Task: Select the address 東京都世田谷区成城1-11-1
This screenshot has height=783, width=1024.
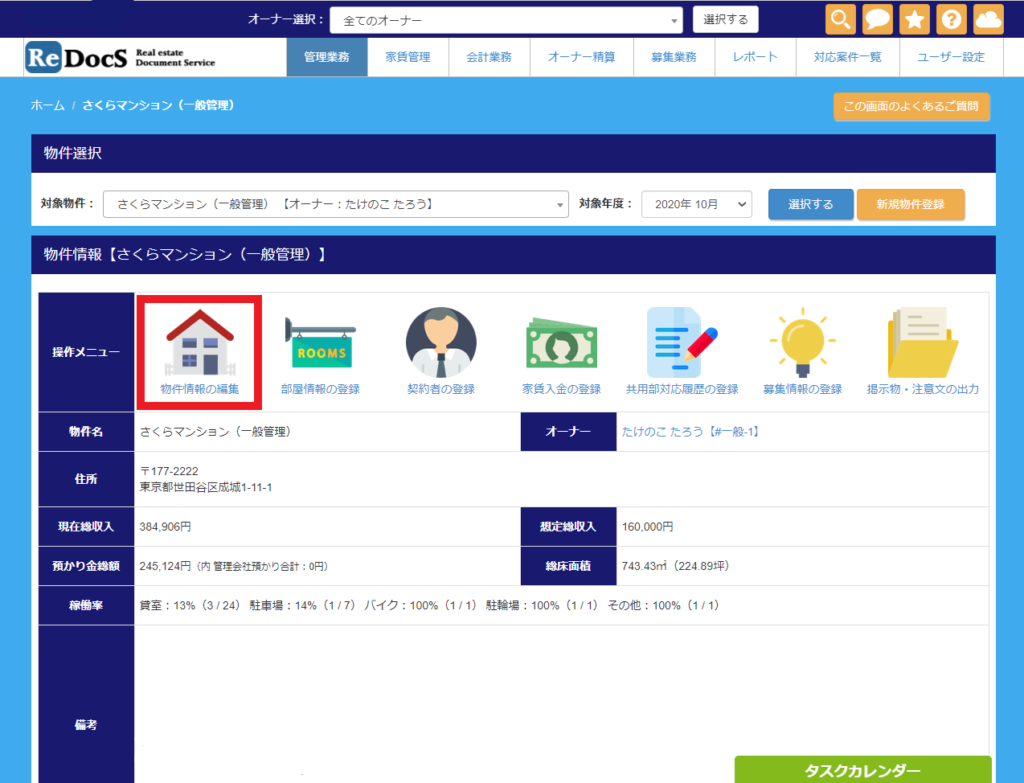Action: (206, 487)
